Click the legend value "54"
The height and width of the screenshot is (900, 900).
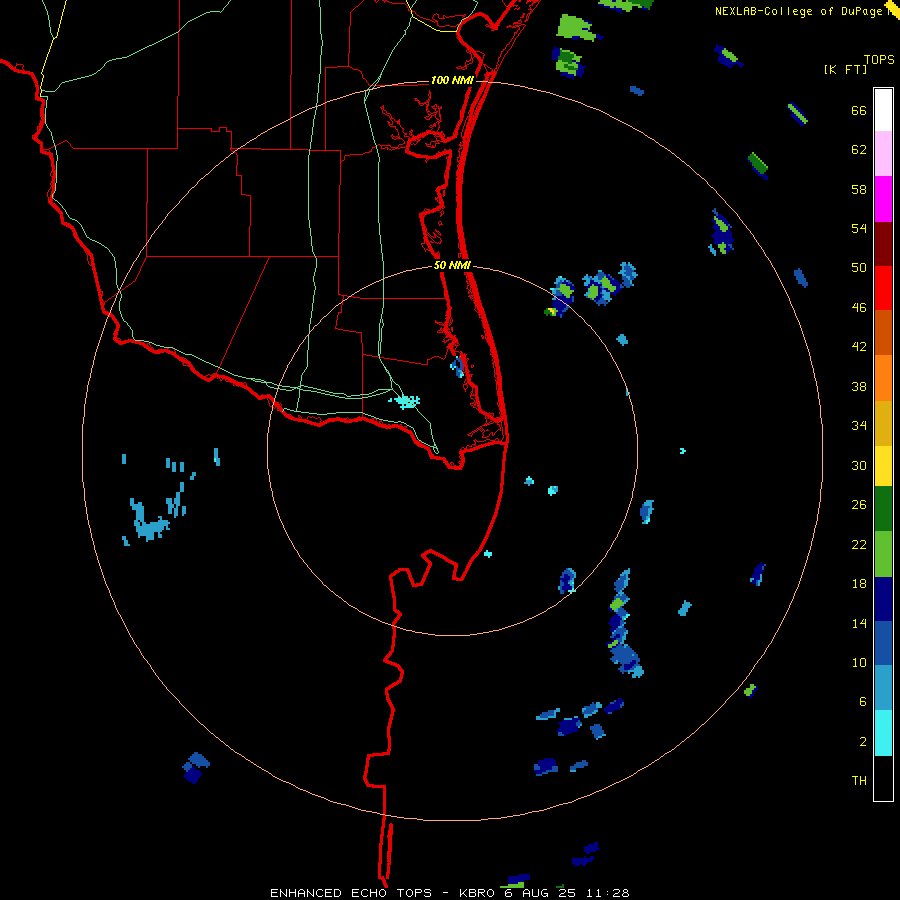[859, 228]
